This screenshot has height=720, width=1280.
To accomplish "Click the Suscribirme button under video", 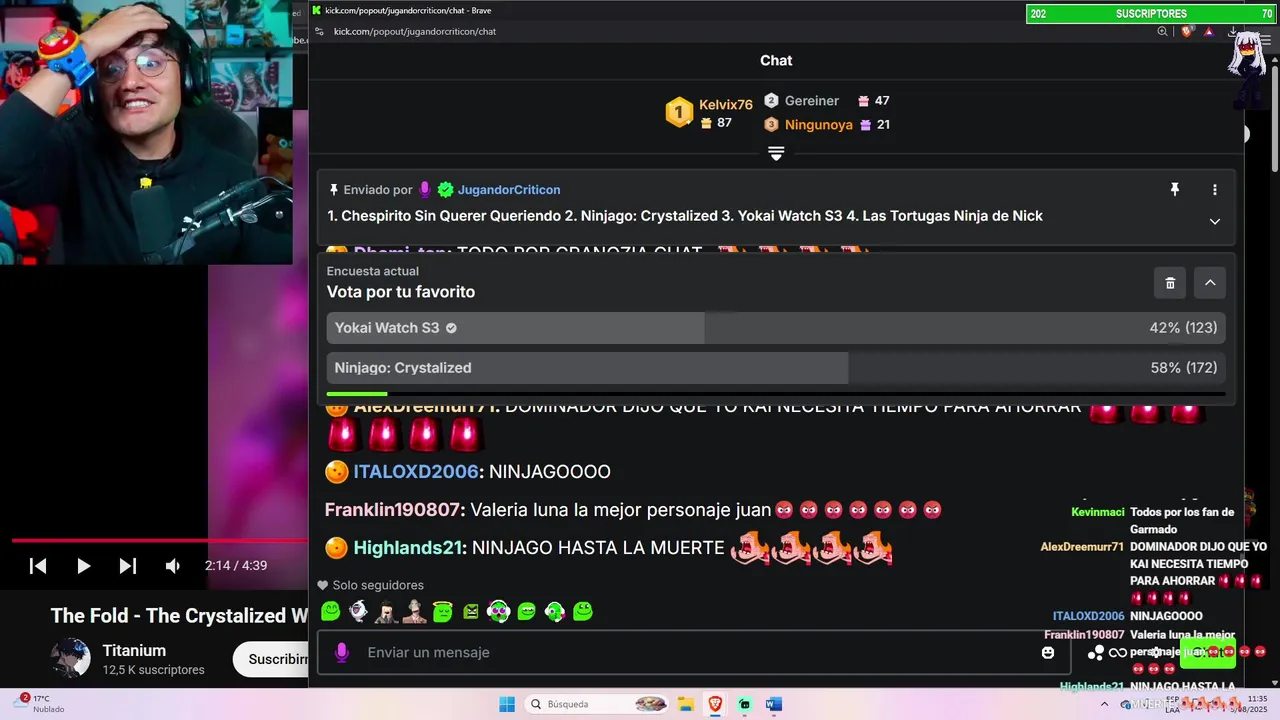I will pyautogui.click(x=272, y=659).
